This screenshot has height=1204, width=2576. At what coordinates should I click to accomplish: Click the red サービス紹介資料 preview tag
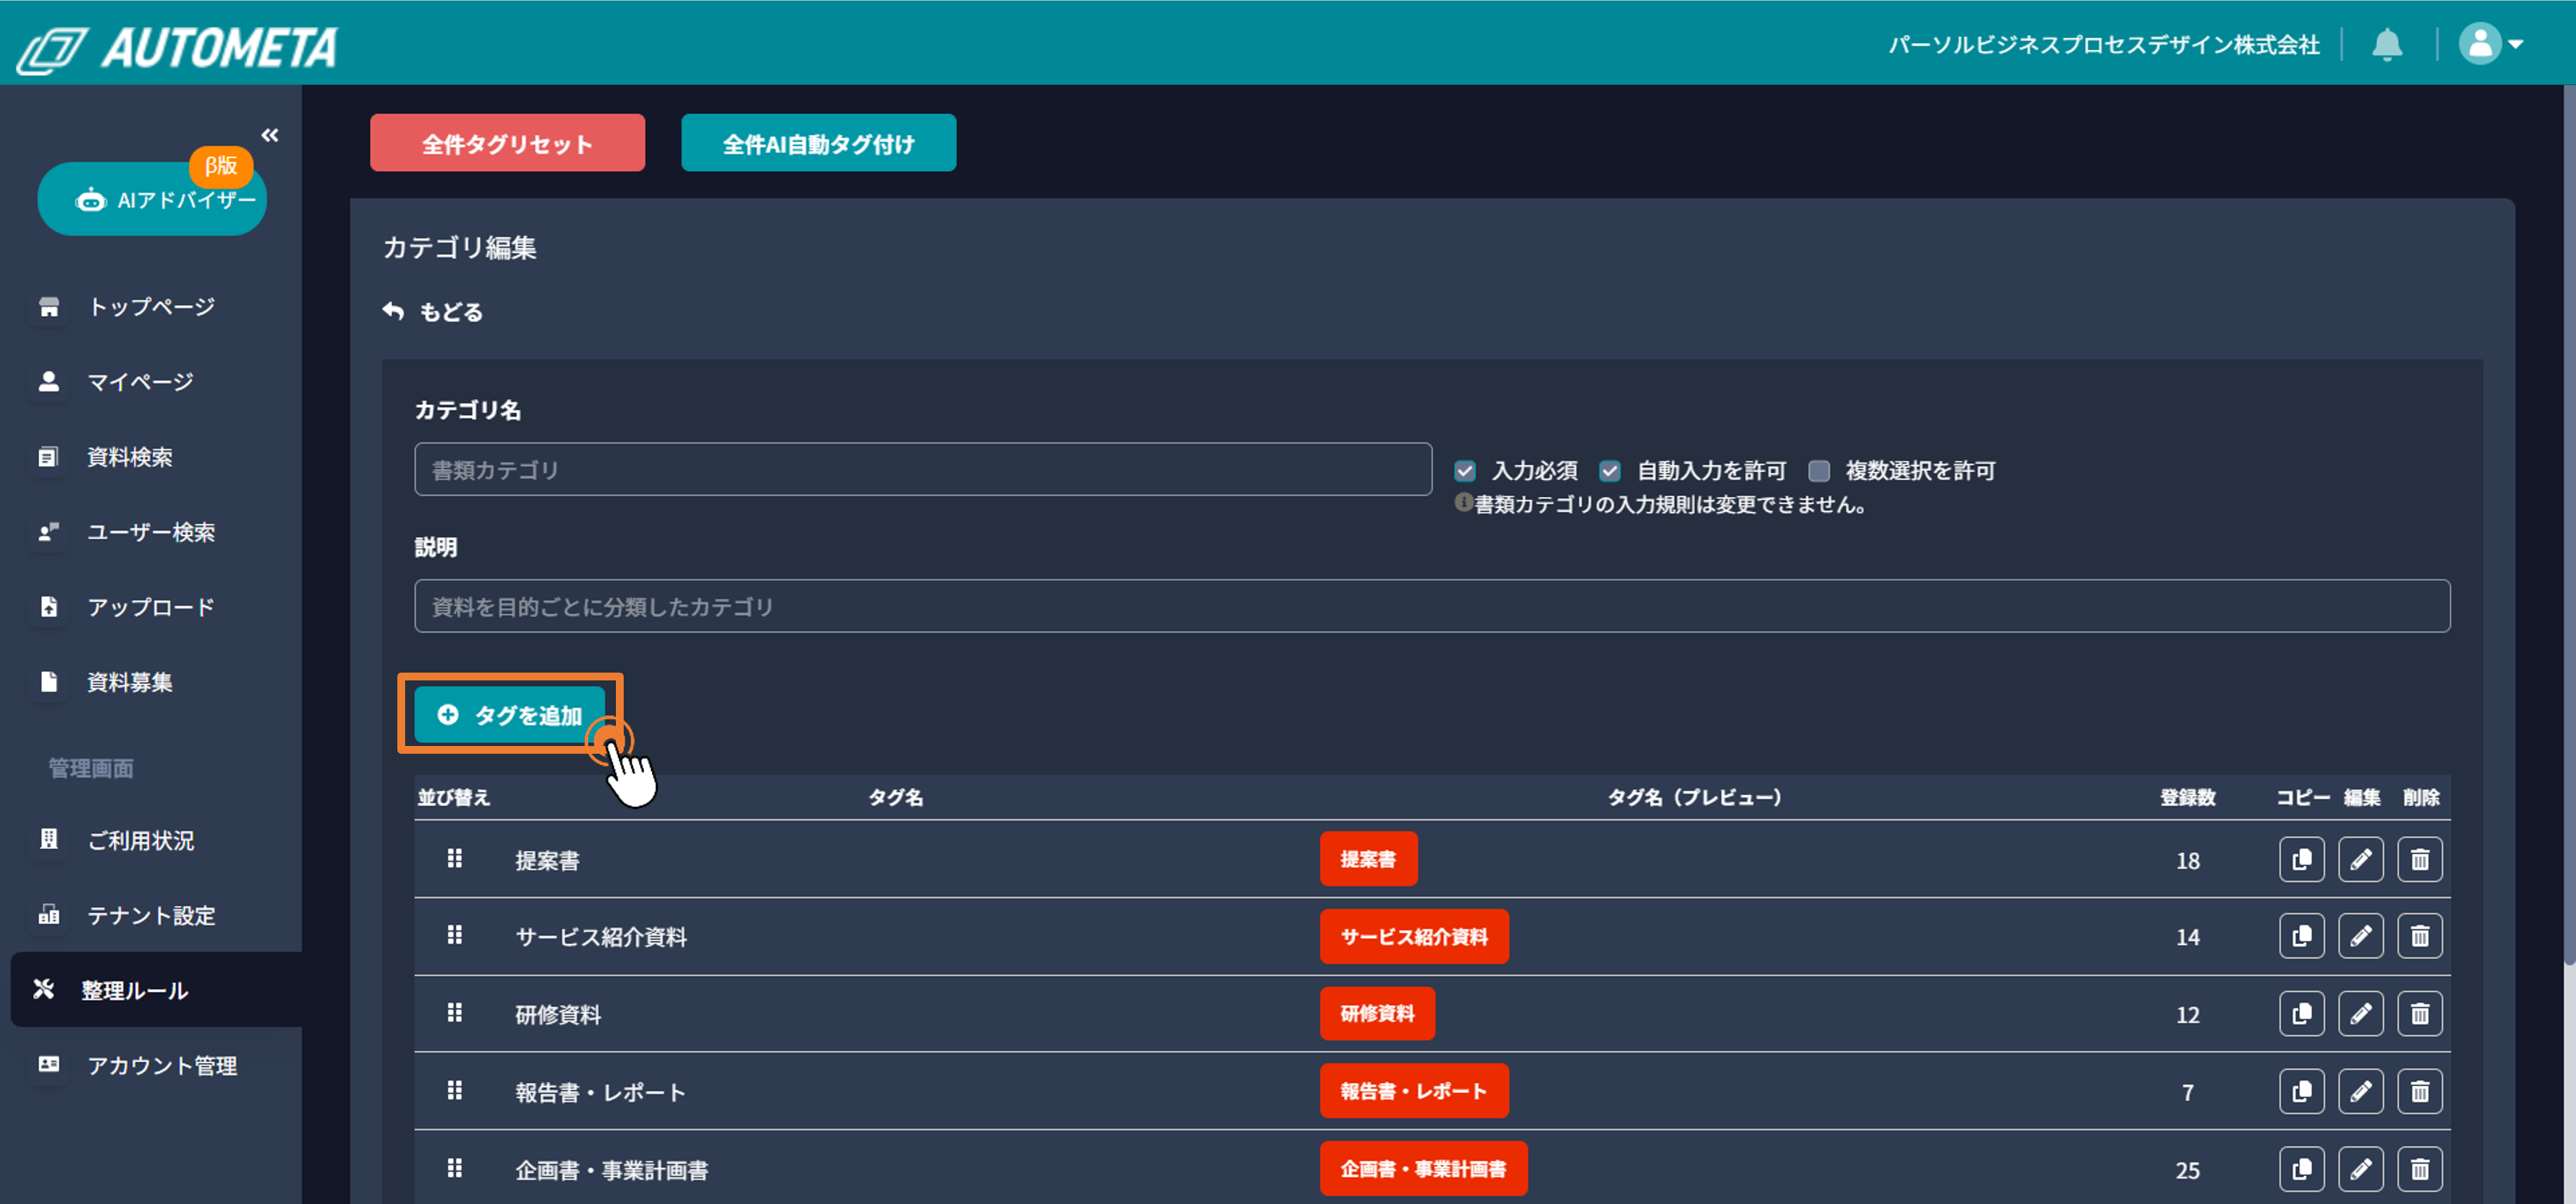click(1414, 937)
